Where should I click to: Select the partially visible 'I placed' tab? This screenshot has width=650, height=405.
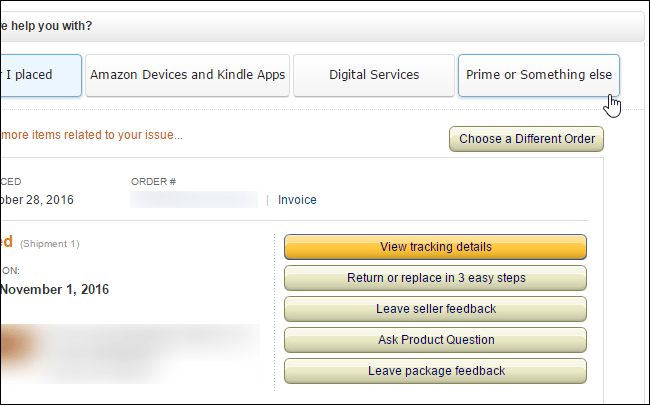click(40, 75)
